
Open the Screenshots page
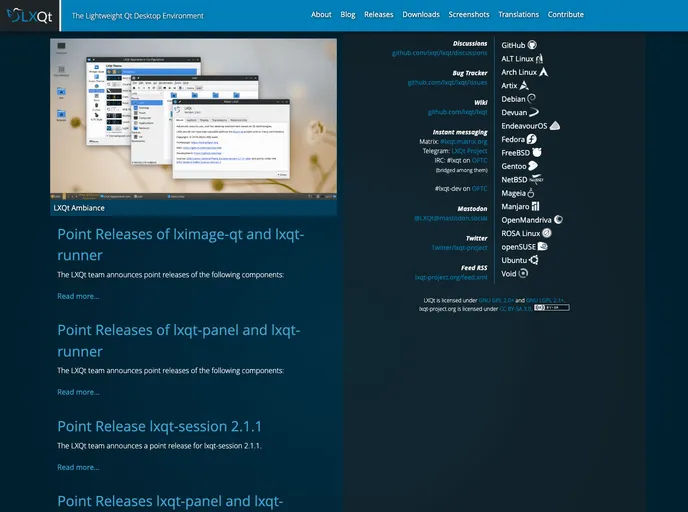coord(469,14)
